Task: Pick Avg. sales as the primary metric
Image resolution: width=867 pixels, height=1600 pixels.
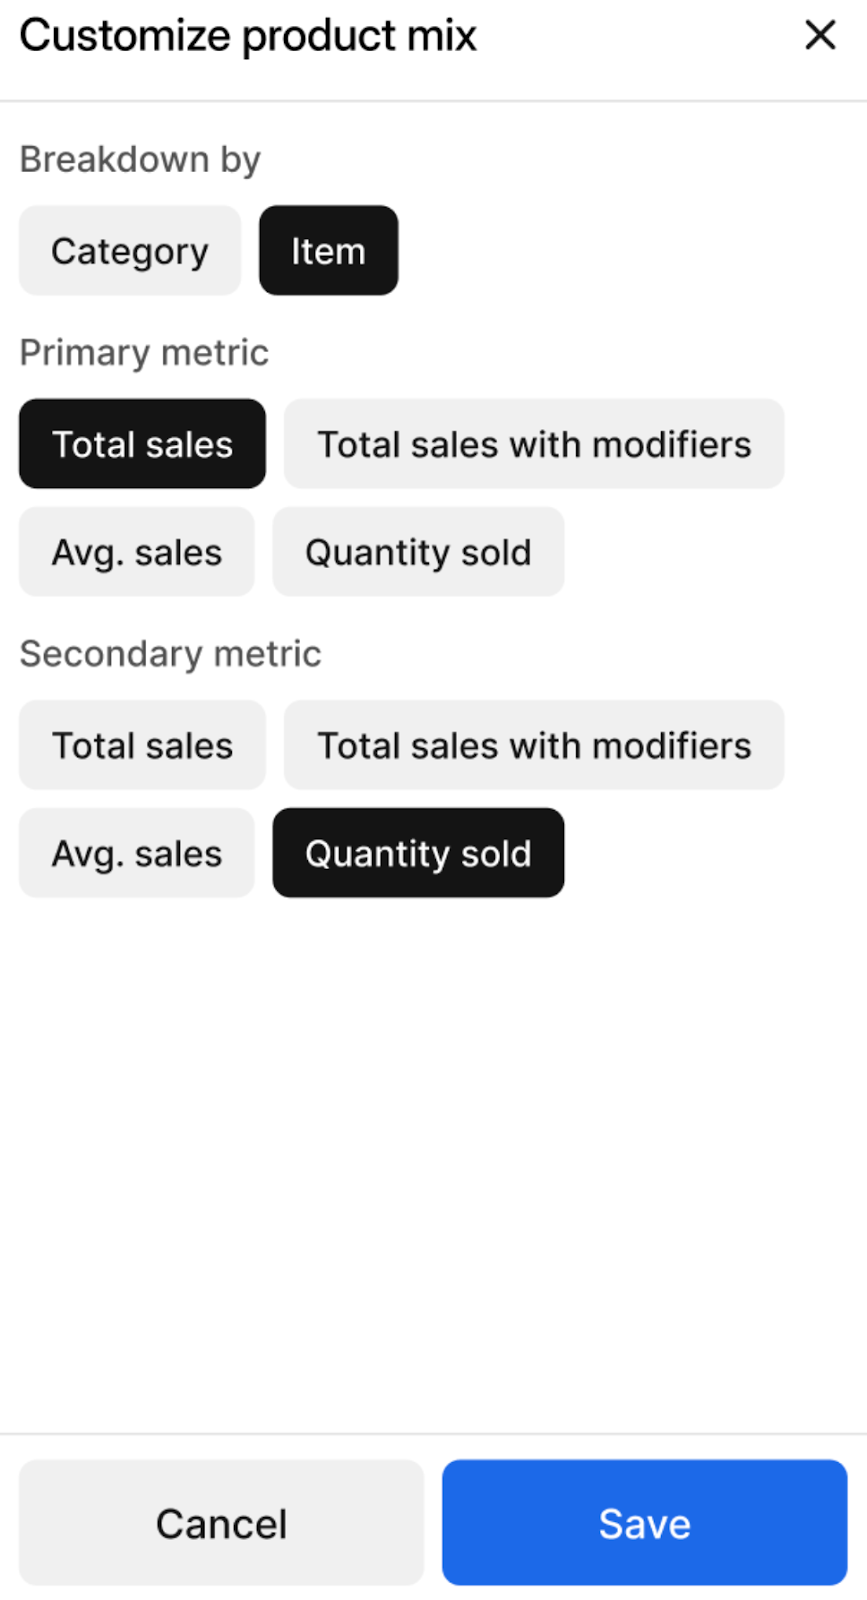Action: (137, 552)
